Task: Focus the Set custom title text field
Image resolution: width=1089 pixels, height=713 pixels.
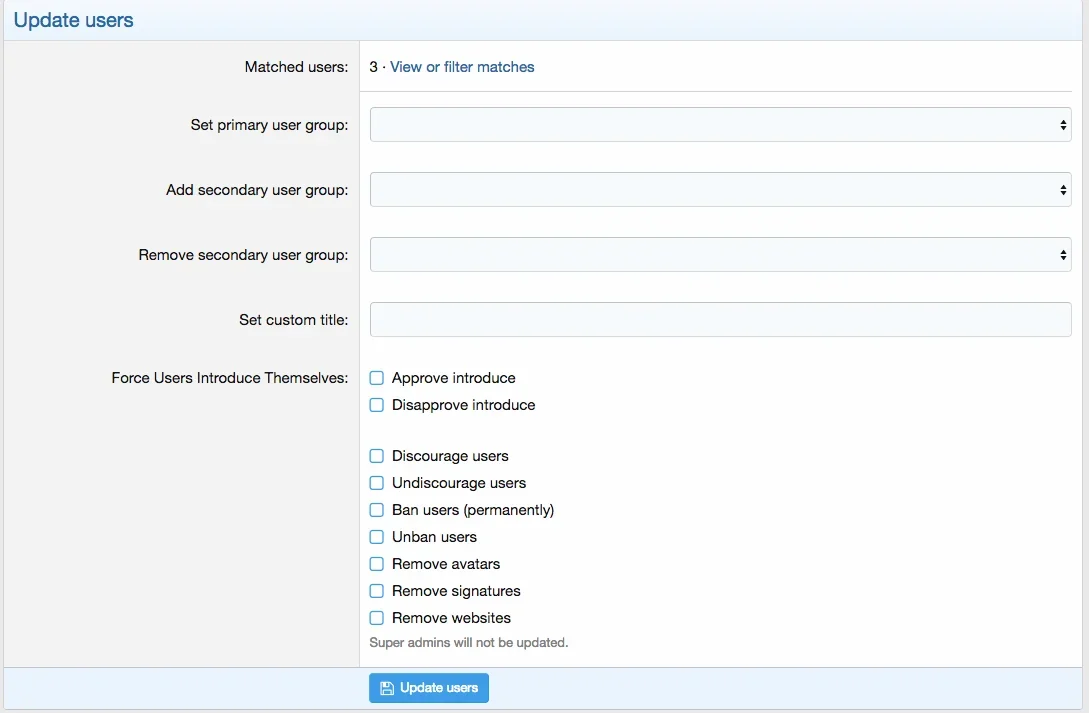Action: (720, 320)
